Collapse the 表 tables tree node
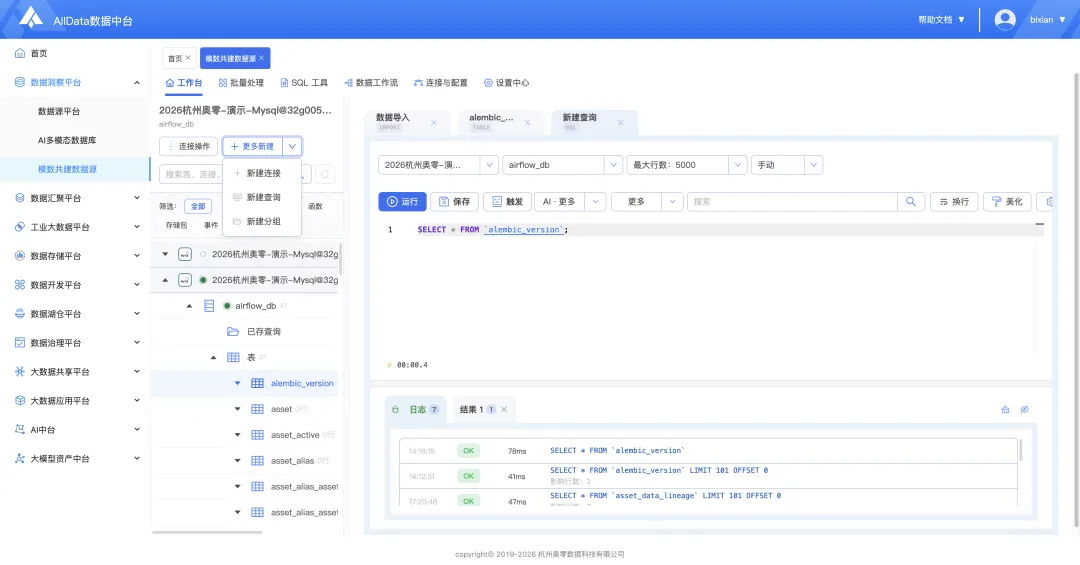The width and height of the screenshot is (1080, 565). 214,358
